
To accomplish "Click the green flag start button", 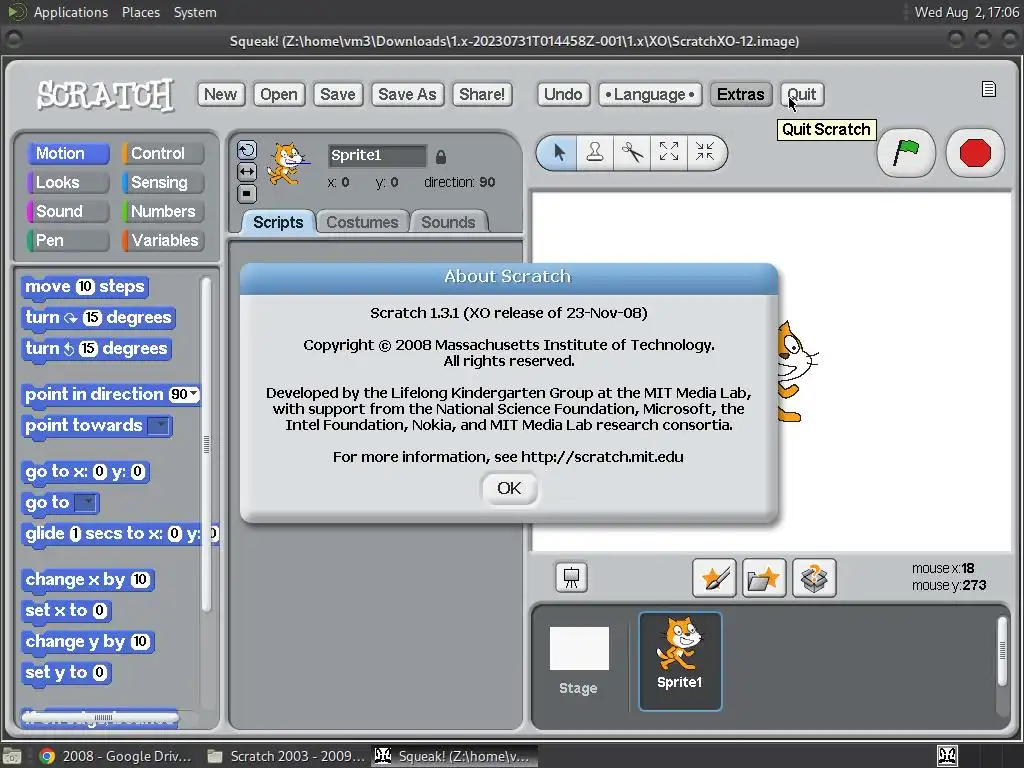I will coord(906,153).
